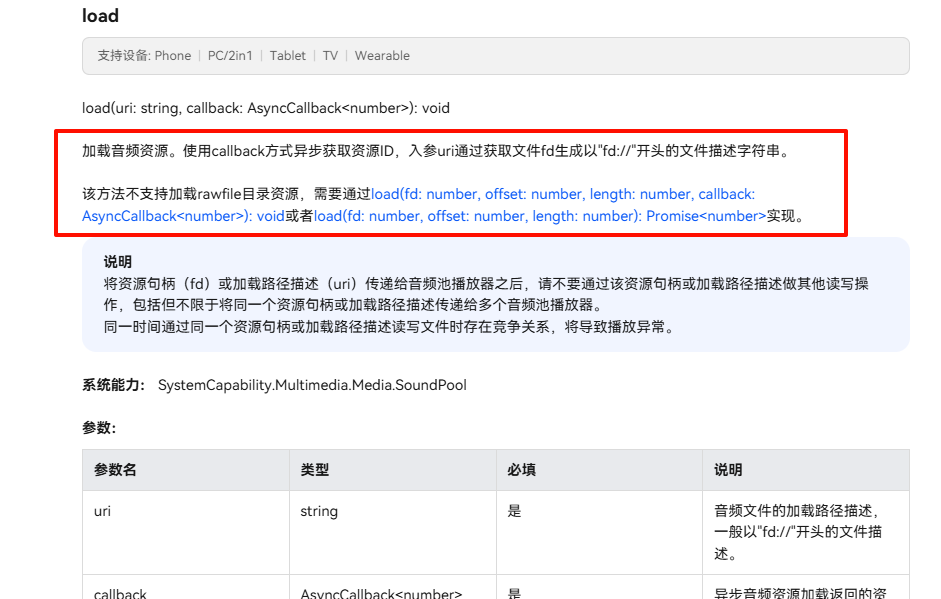
Task: Click the "说明" title in the blue note box
Action: coord(118,262)
